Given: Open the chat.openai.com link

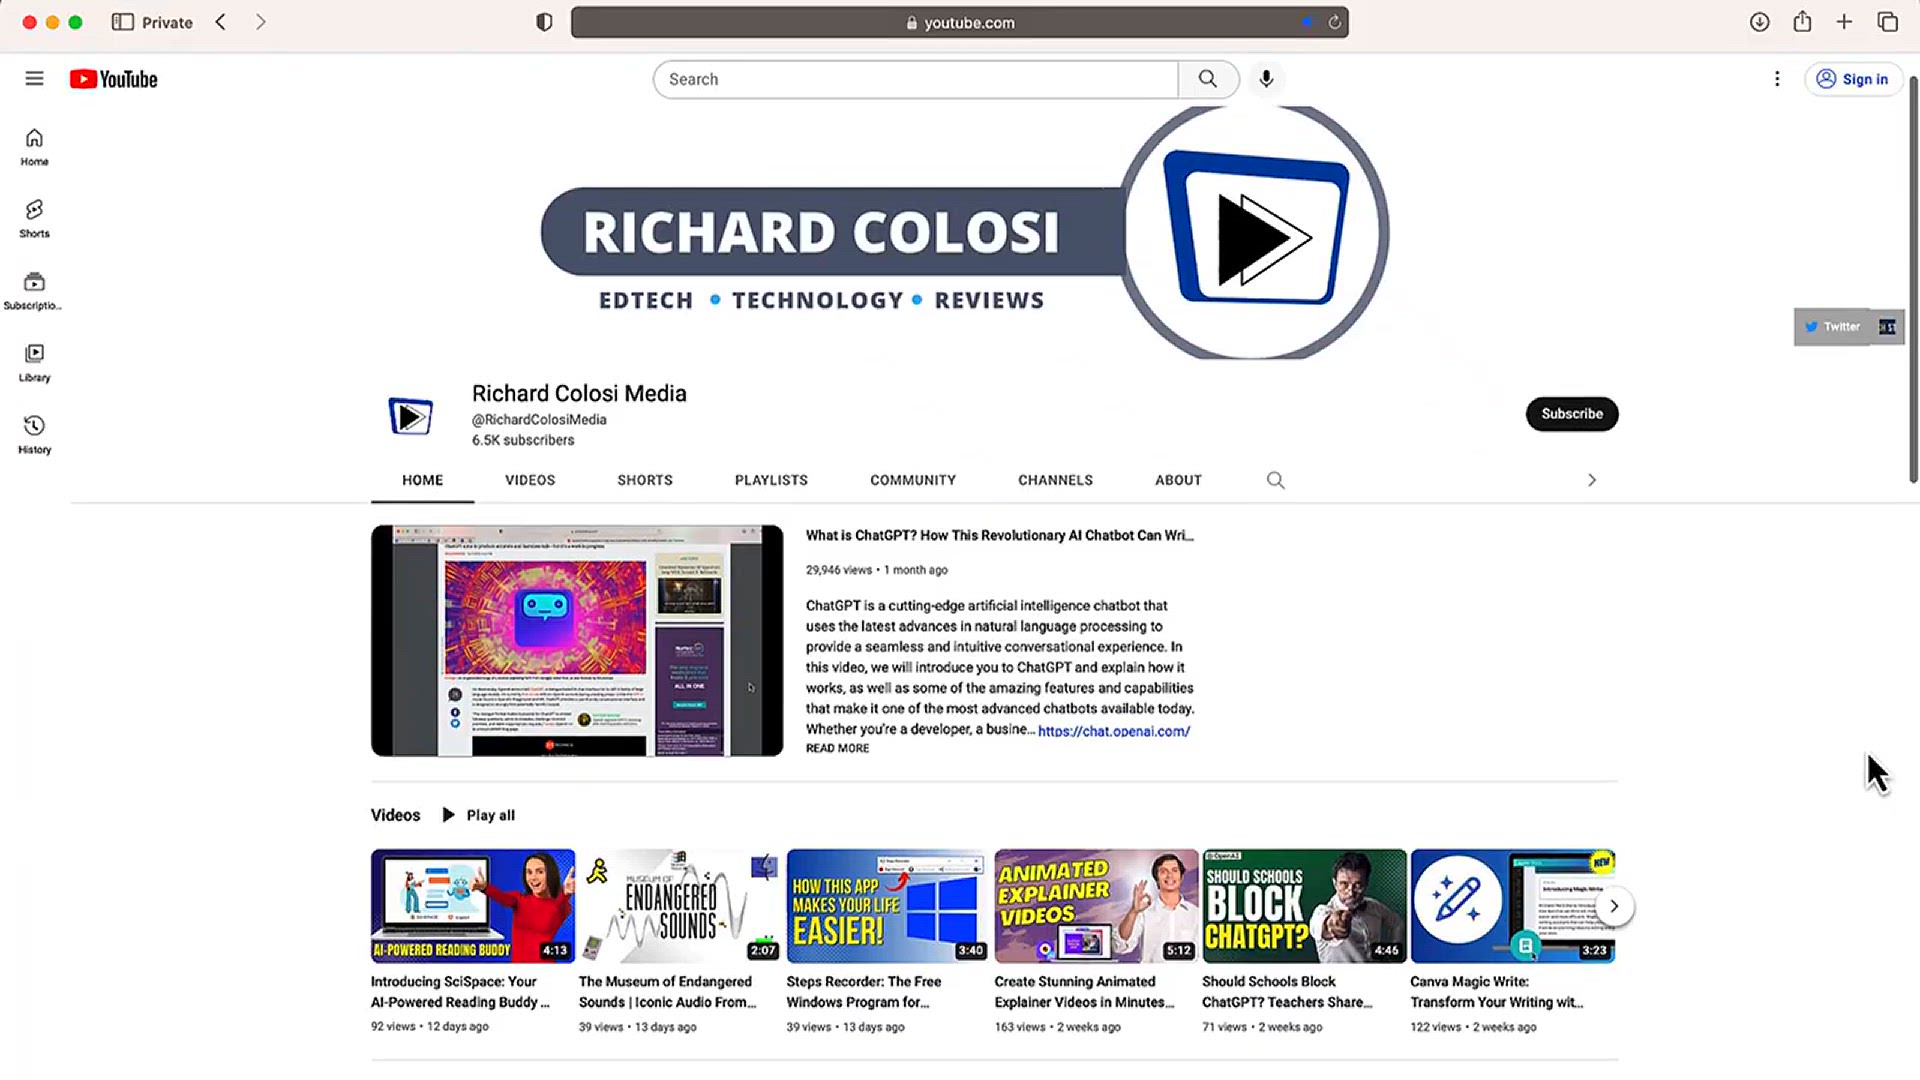Looking at the screenshot, I should point(1113,731).
